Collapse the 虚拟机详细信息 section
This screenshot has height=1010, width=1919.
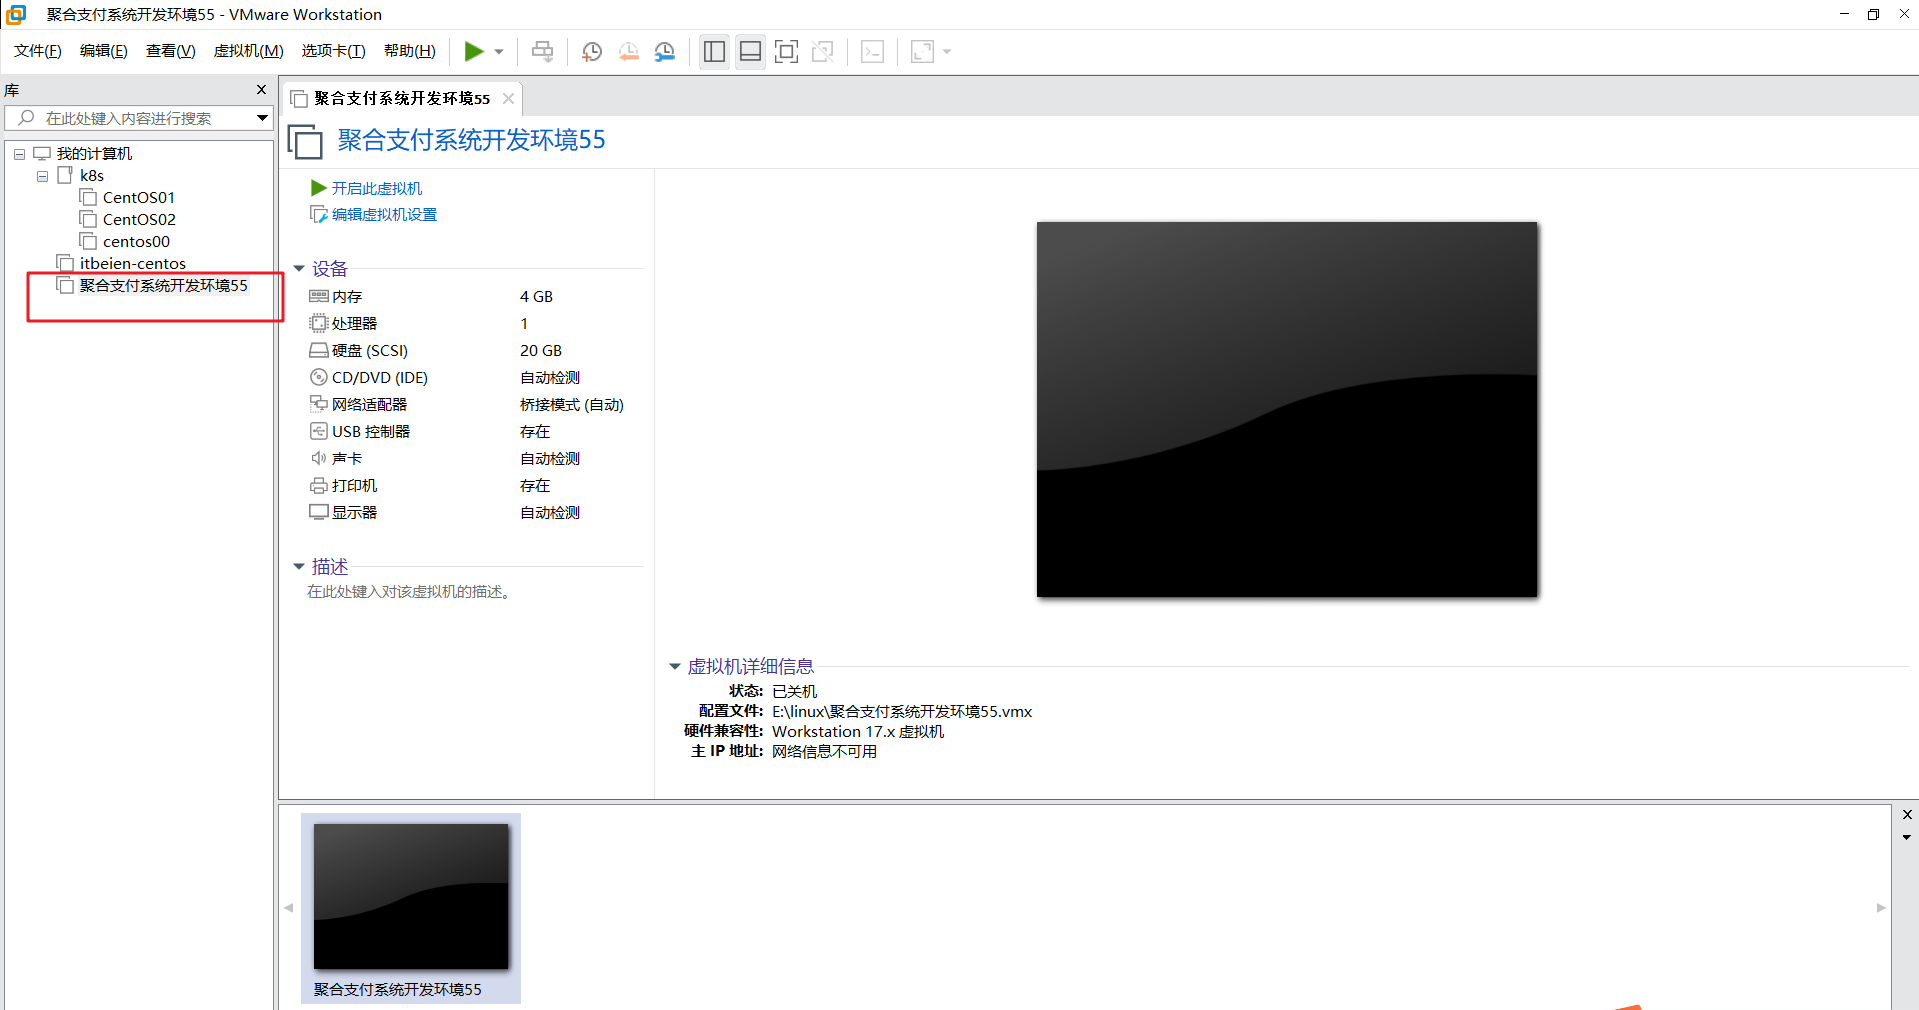click(x=675, y=667)
